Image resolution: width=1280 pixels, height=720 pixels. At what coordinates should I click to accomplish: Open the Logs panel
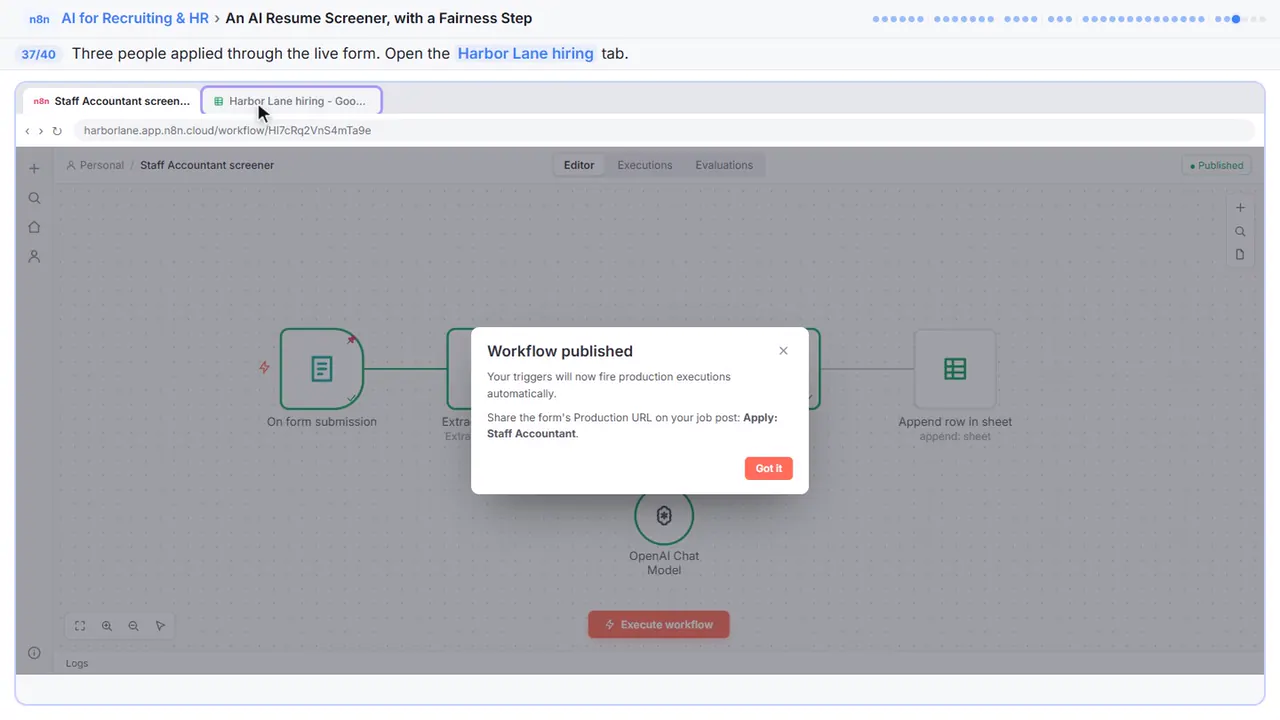77,663
